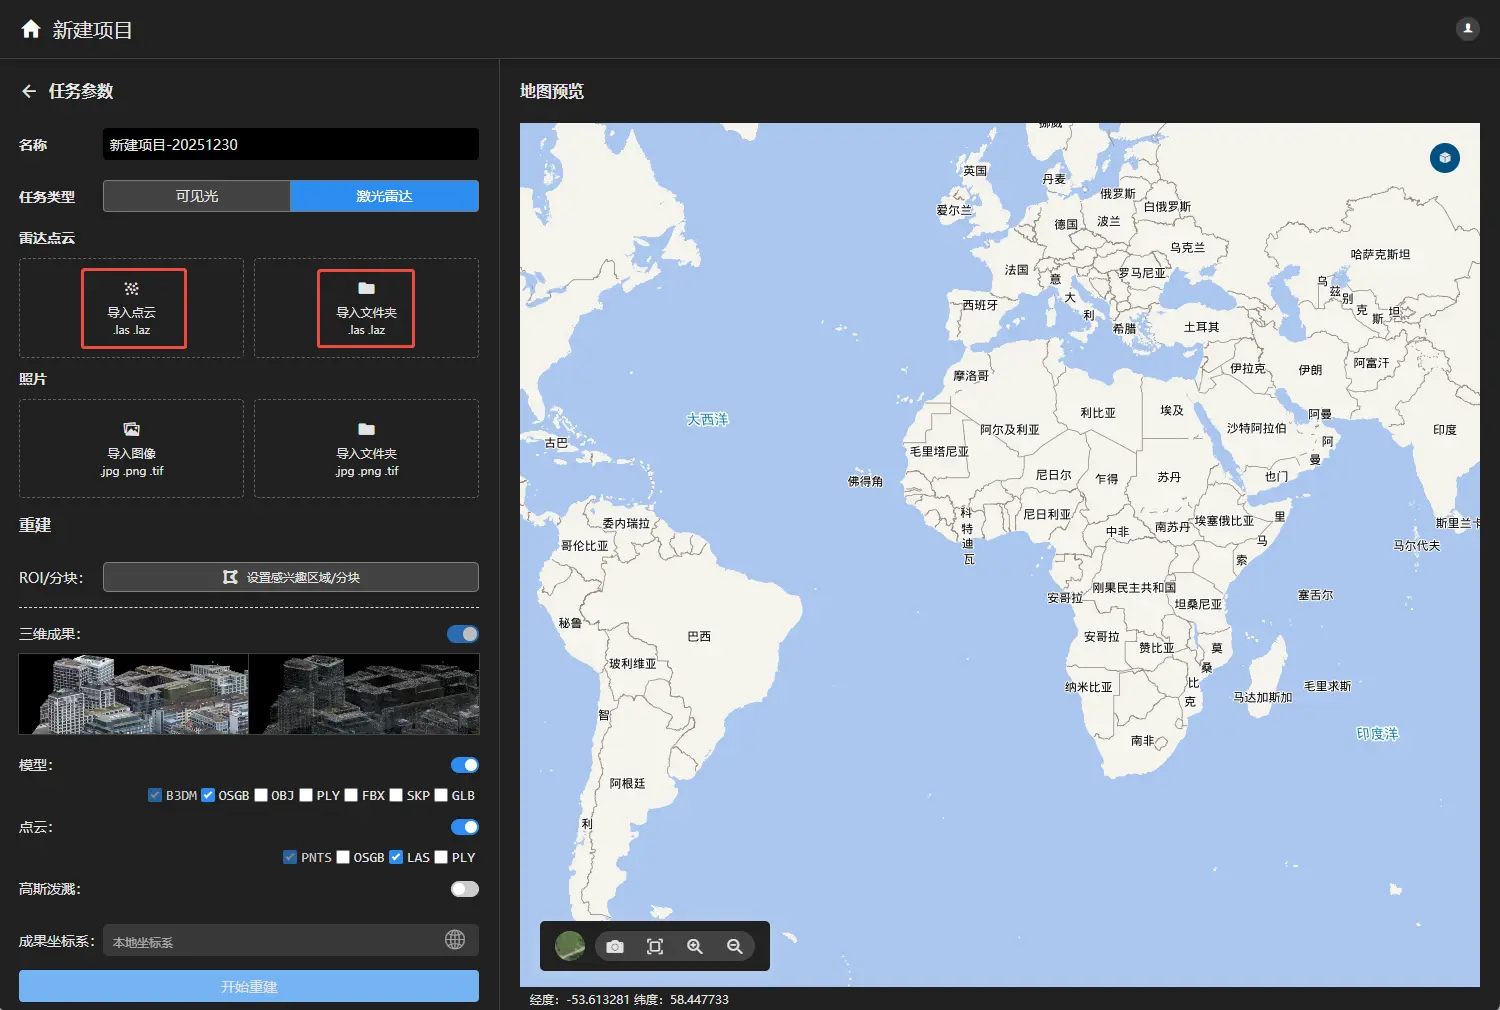1500x1010 pixels.
Task: Switch task type to visible light tab
Action: [x=197, y=196]
